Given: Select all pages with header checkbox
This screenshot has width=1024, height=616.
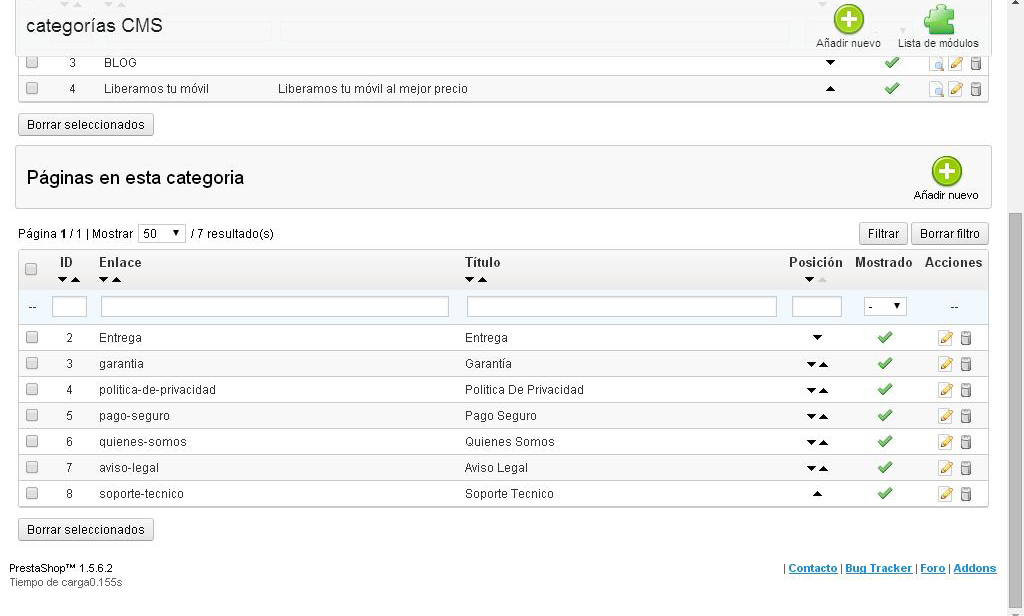Looking at the screenshot, I should 31,269.
